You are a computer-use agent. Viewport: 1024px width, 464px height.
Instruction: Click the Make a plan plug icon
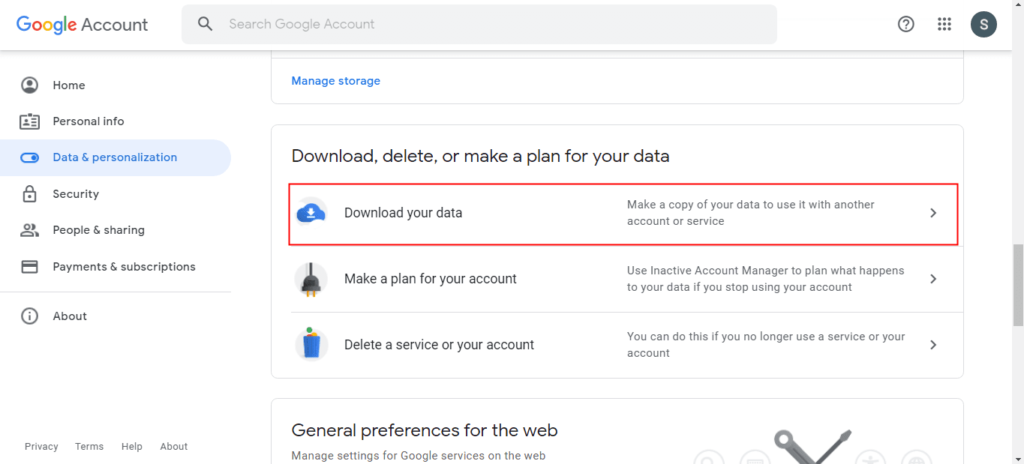pos(312,279)
